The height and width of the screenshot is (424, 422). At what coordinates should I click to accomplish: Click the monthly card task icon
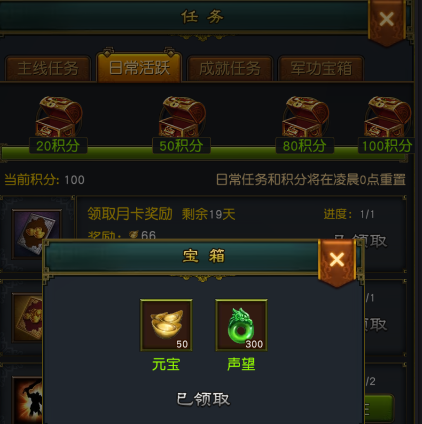(37, 234)
